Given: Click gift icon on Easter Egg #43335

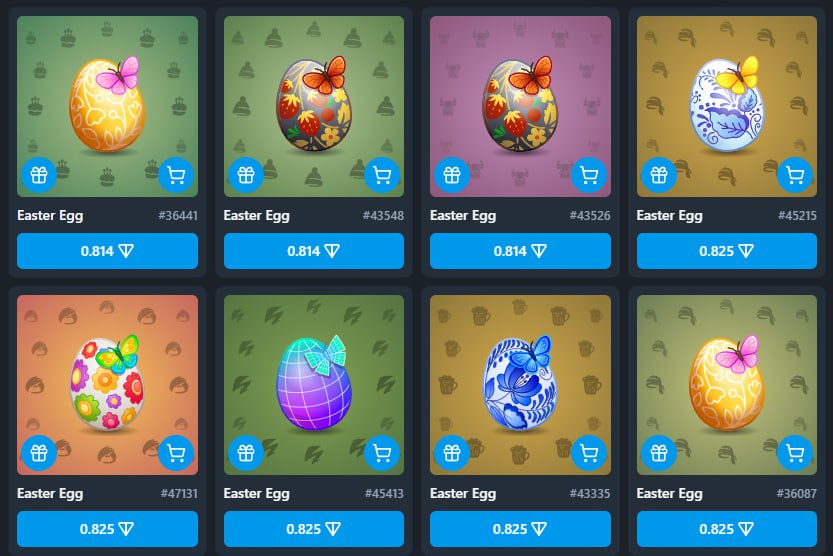Looking at the screenshot, I should pyautogui.click(x=452, y=453).
